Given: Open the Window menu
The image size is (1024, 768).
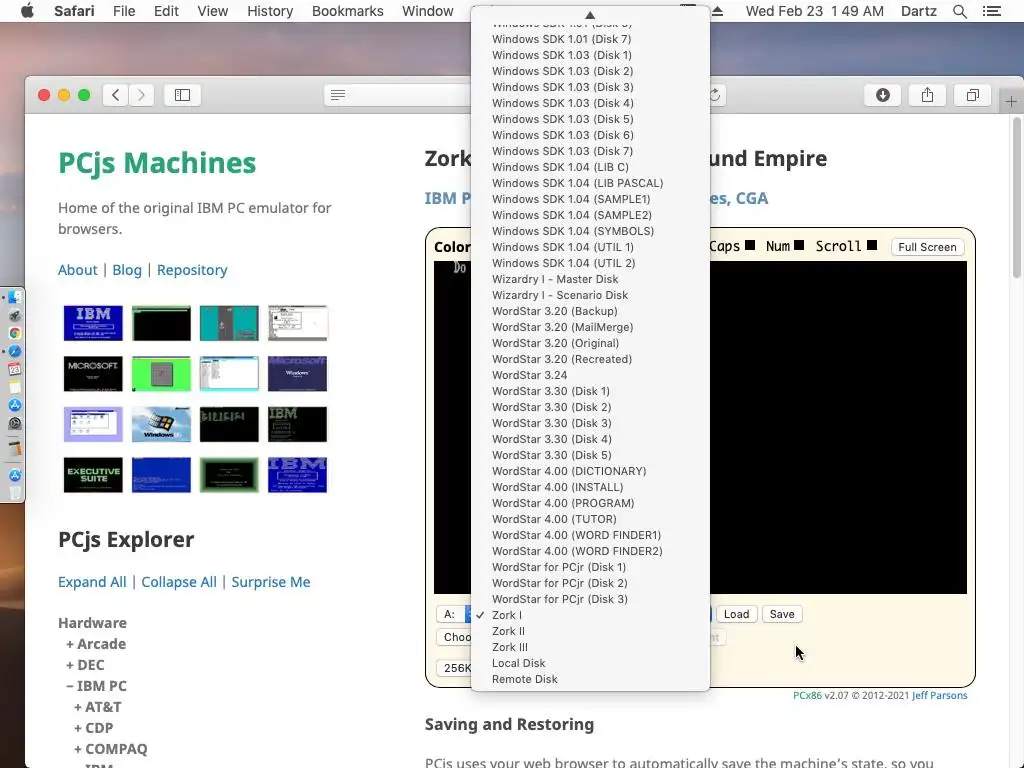Looking at the screenshot, I should pos(427,11).
